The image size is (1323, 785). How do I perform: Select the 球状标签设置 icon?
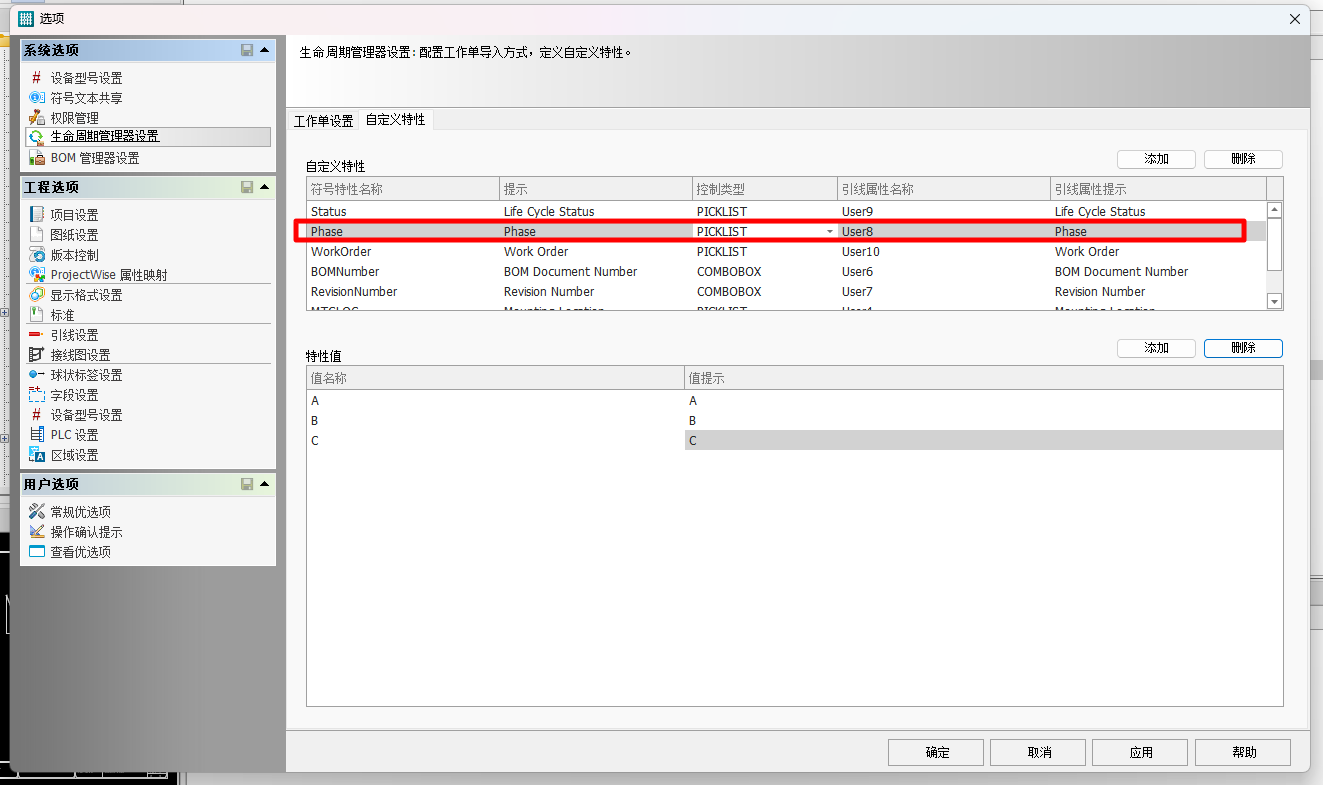pyautogui.click(x=37, y=375)
